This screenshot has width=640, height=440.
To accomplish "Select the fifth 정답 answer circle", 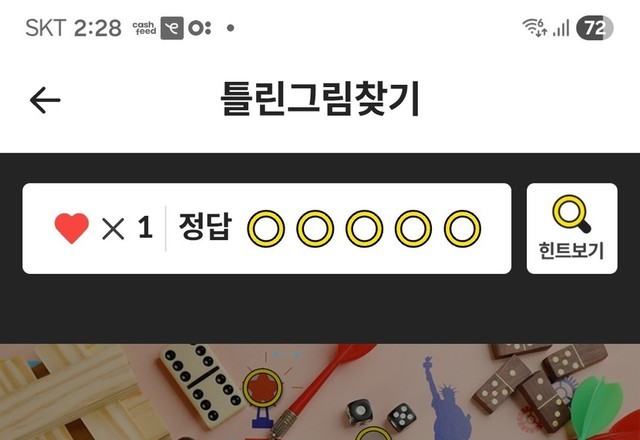I will [462, 229].
